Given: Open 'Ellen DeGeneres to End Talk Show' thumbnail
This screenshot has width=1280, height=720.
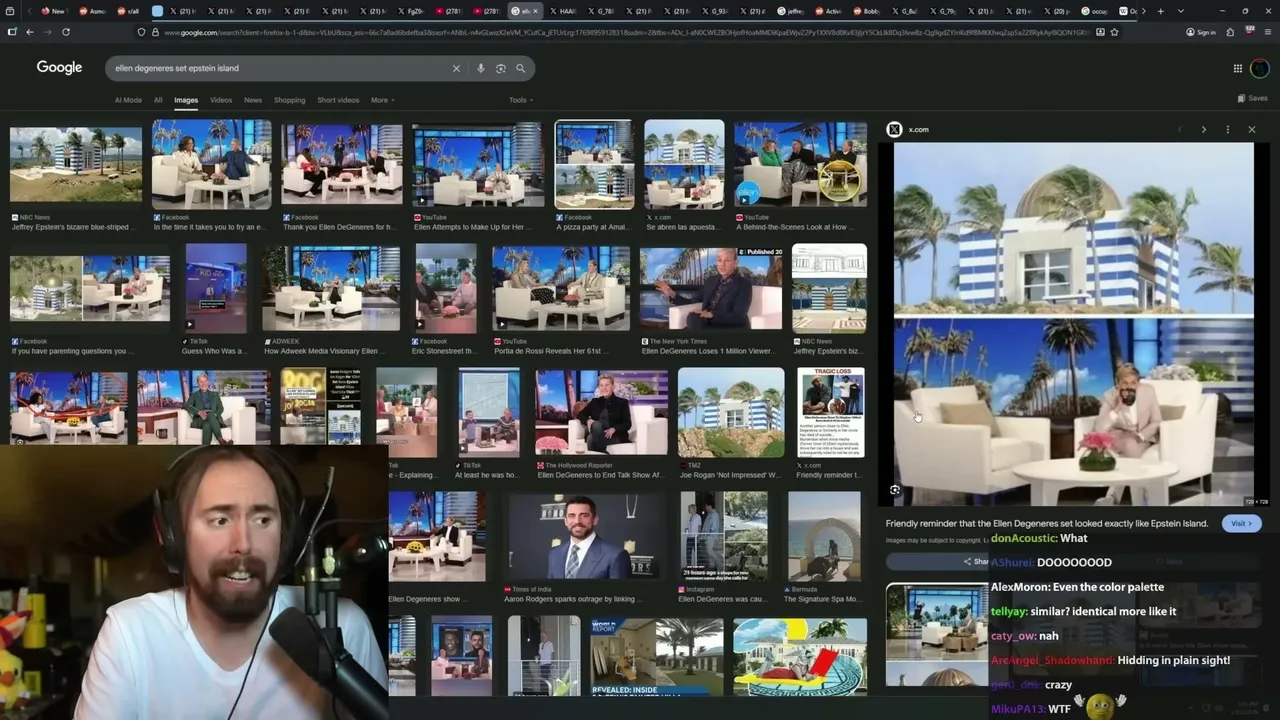Looking at the screenshot, I should click(x=601, y=412).
